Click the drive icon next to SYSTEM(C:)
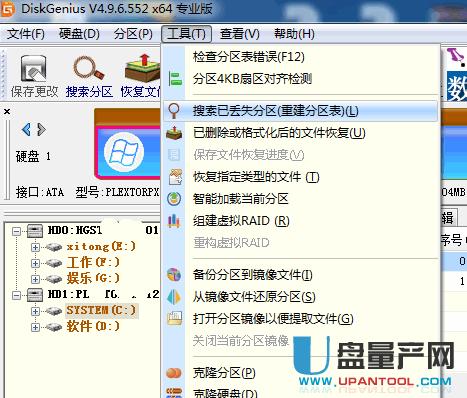This screenshot has height=398, width=467. tap(54, 311)
